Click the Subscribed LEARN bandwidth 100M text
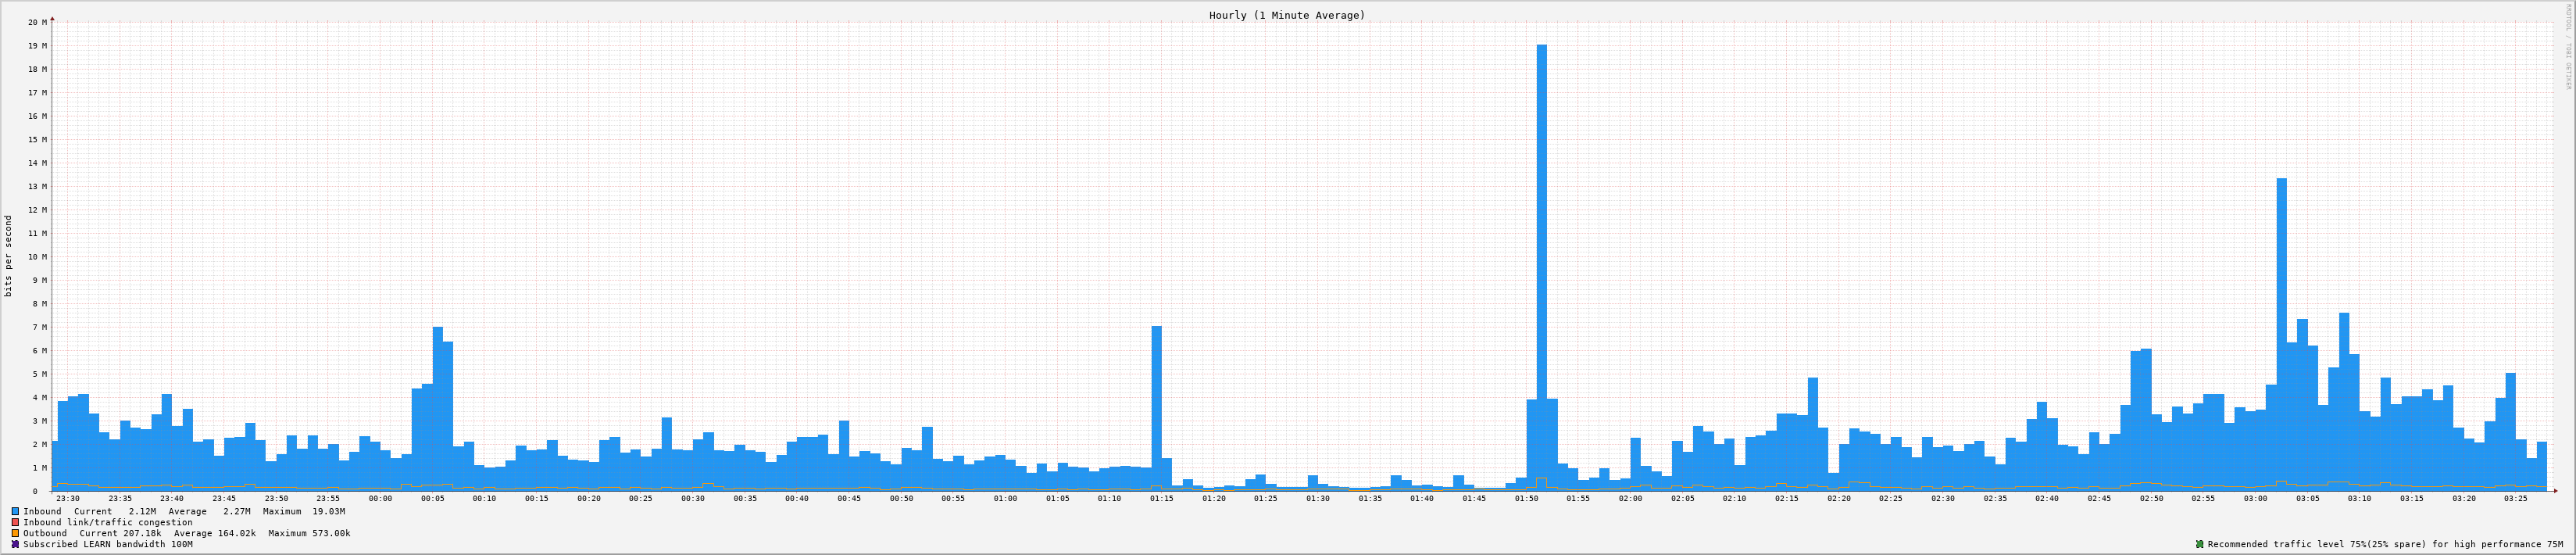 (108, 544)
